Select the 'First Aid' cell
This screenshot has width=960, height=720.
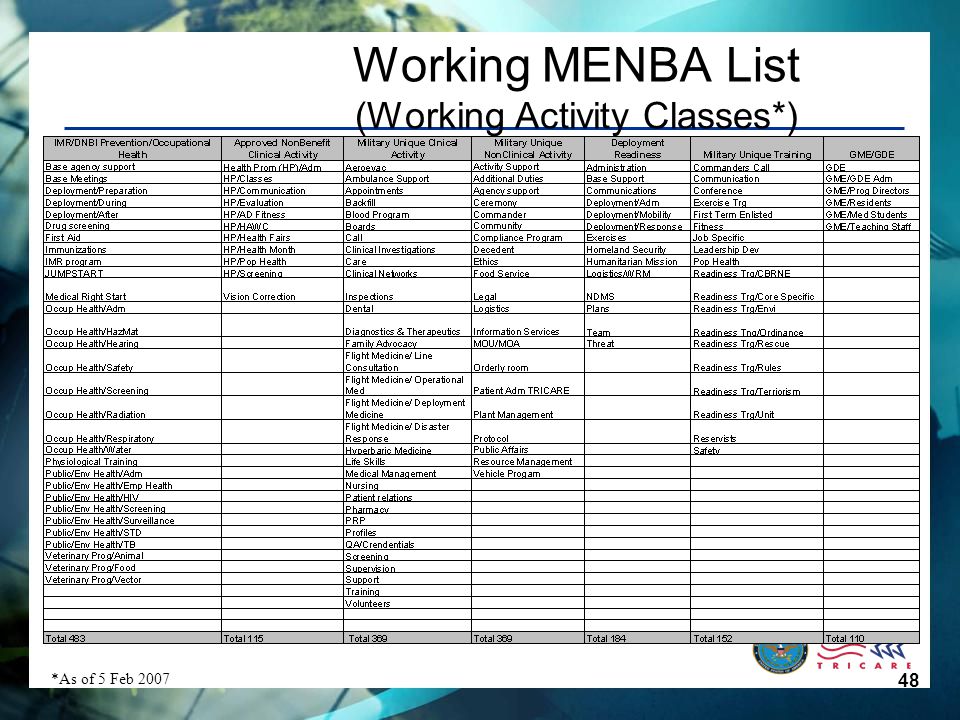point(132,238)
